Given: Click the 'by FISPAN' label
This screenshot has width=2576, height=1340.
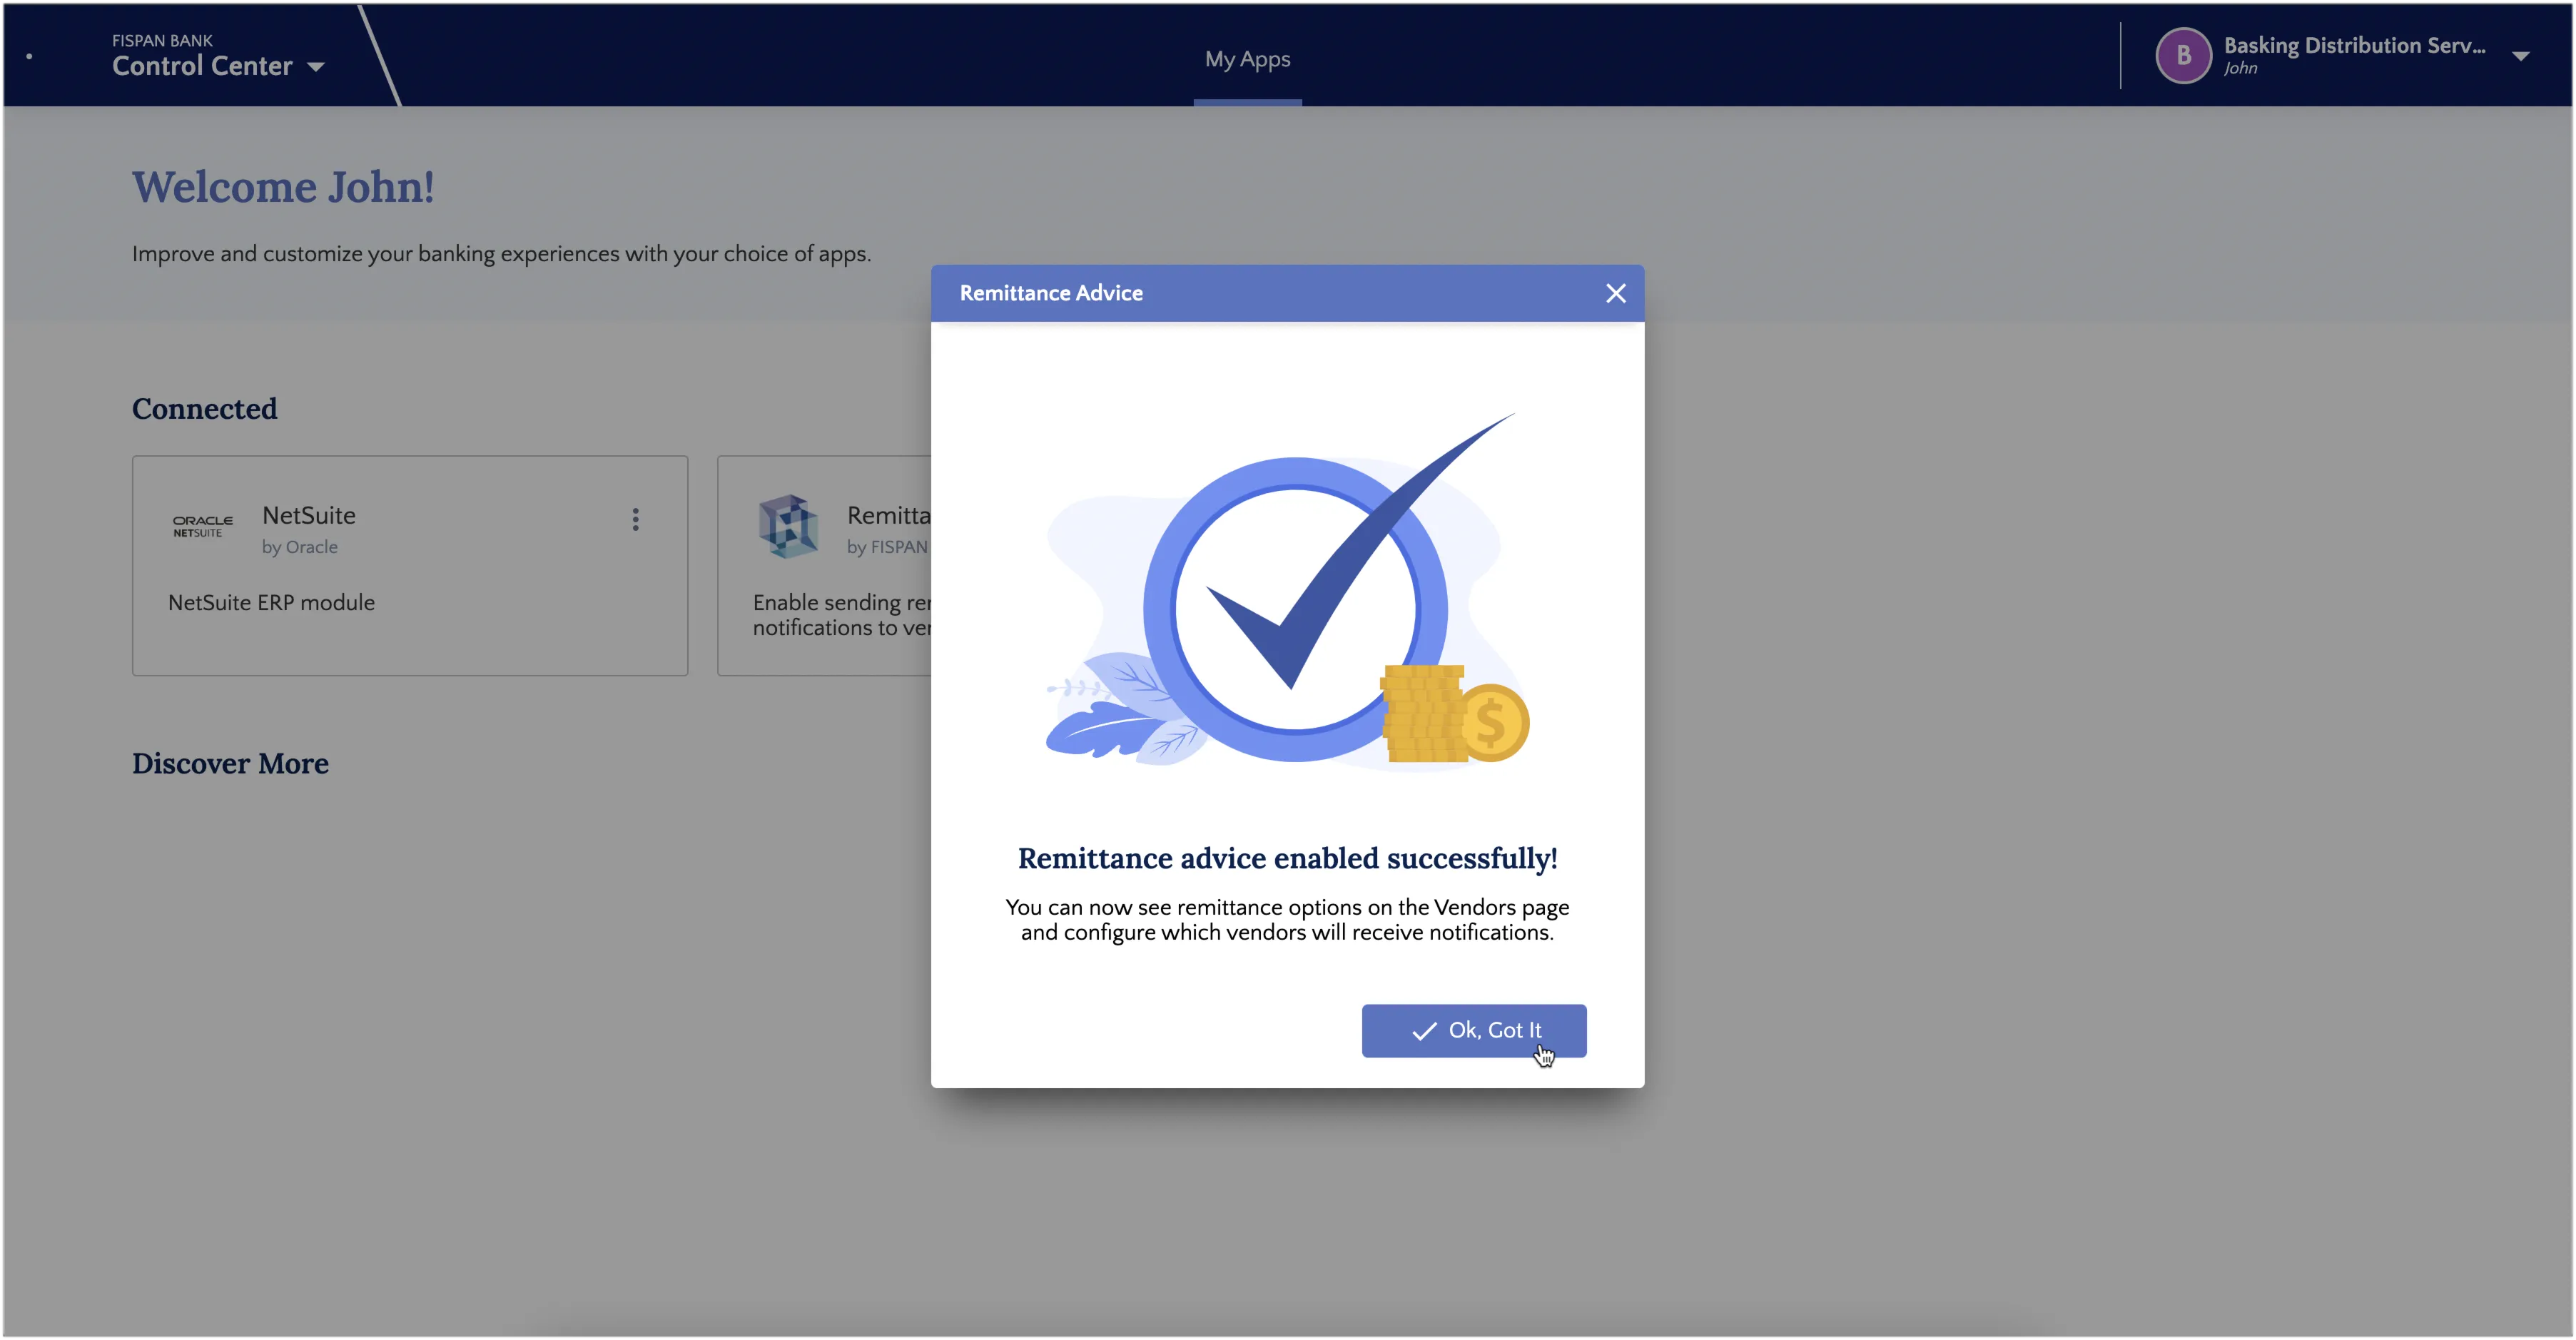Looking at the screenshot, I should [888, 547].
